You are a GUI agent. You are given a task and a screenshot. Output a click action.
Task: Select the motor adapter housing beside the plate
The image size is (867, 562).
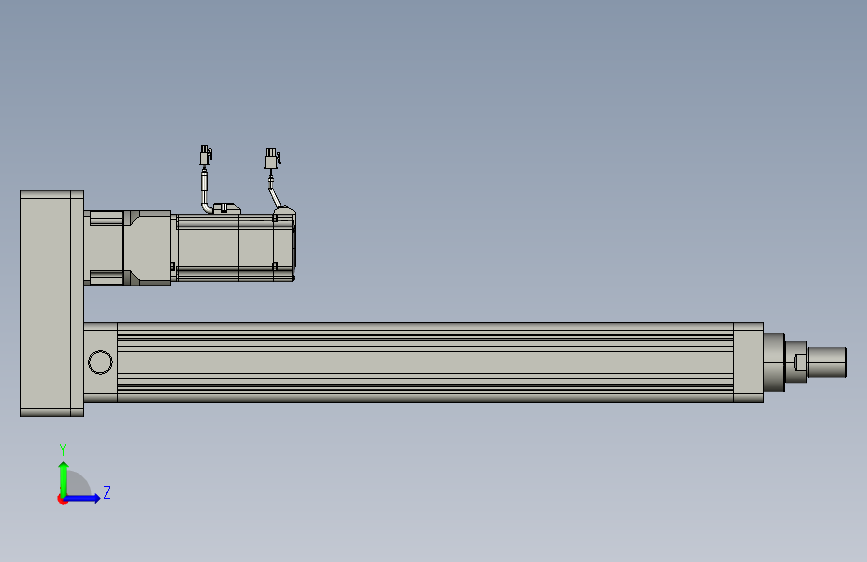(x=127, y=248)
